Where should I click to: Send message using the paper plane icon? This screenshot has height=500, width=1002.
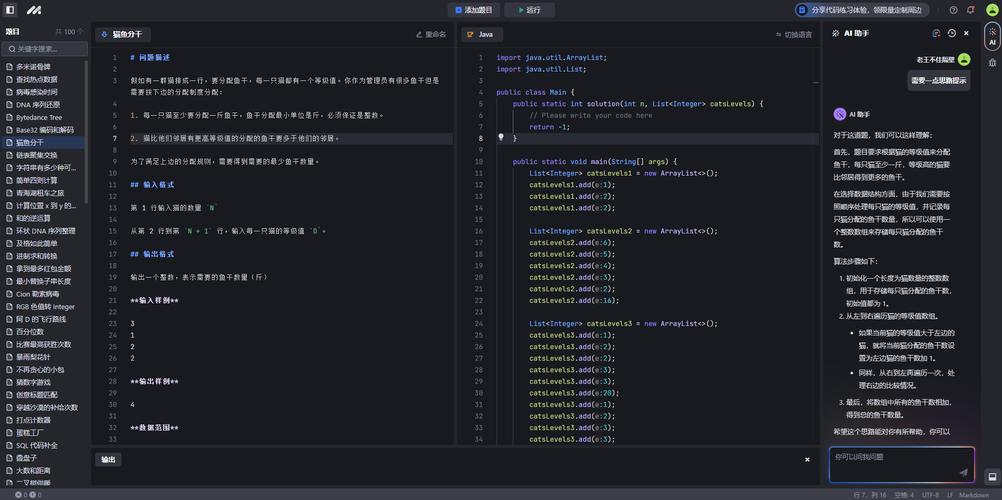coord(963,472)
